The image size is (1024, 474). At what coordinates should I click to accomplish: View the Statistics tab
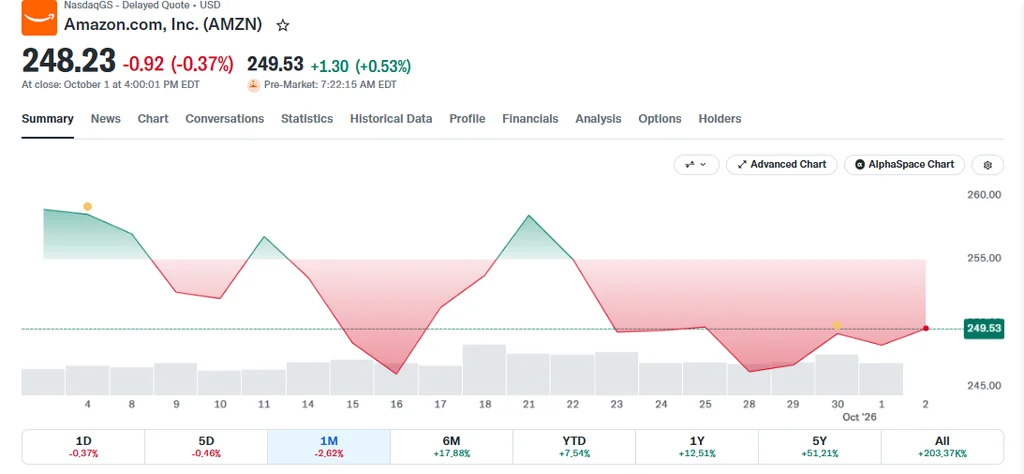(x=307, y=119)
